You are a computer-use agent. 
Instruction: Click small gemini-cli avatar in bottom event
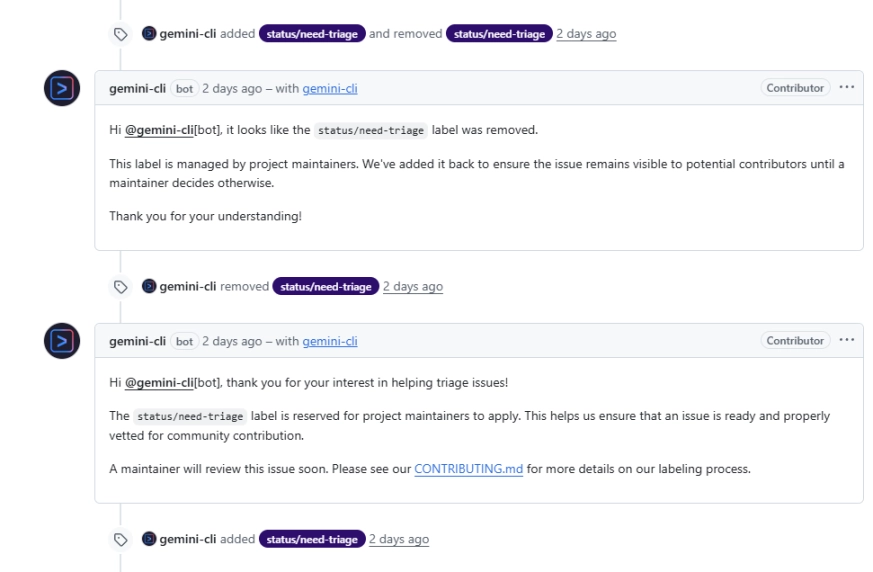pyautogui.click(x=148, y=540)
